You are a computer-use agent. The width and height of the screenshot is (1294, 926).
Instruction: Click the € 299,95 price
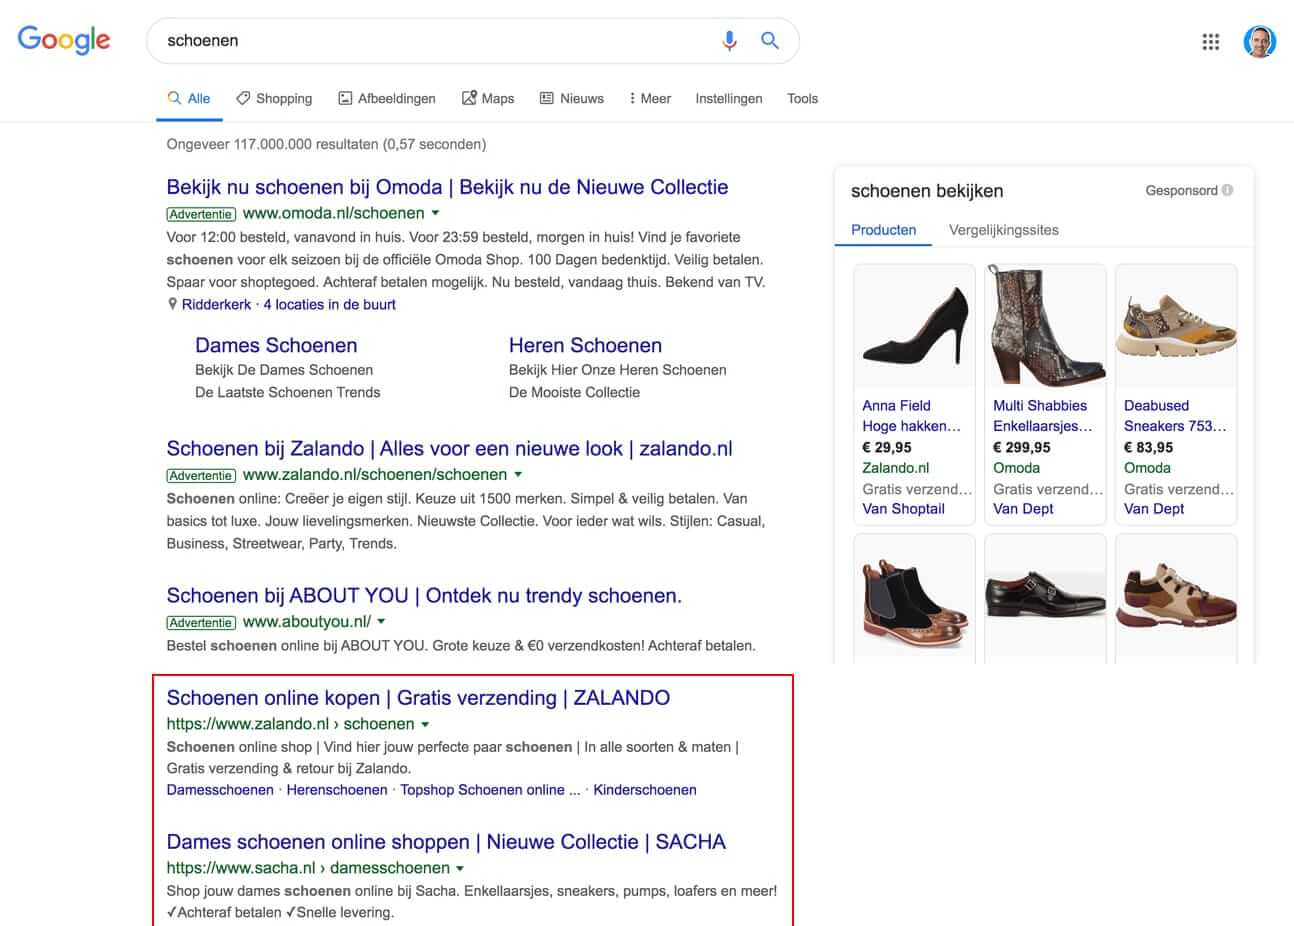1022,447
